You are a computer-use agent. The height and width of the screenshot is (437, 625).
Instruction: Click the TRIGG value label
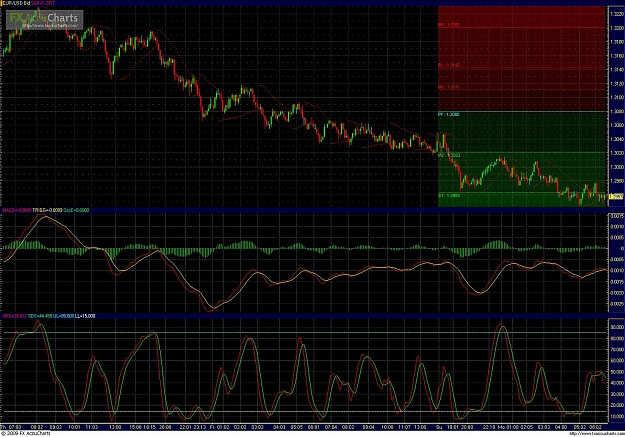pos(47,210)
